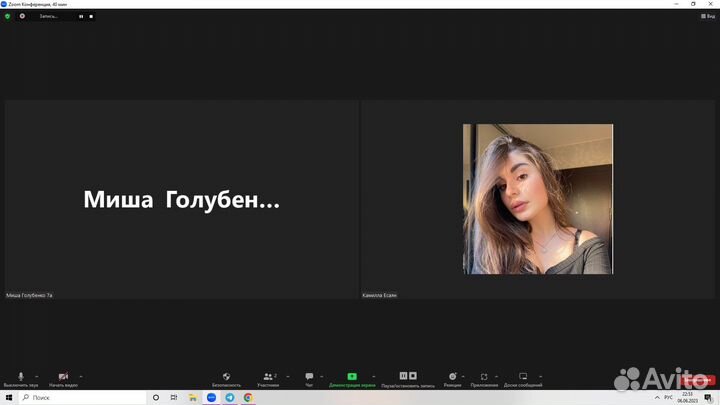
Task: Expand the arrow beside Whiteboards
Action: pyautogui.click(x=540, y=377)
